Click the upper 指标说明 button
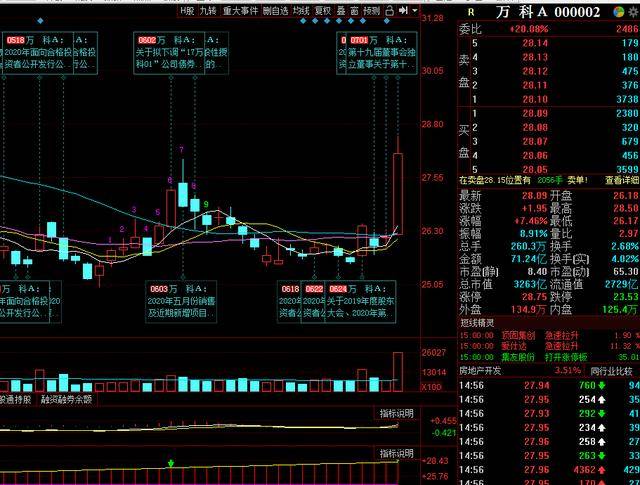The width and height of the screenshot is (640, 485). point(396,413)
